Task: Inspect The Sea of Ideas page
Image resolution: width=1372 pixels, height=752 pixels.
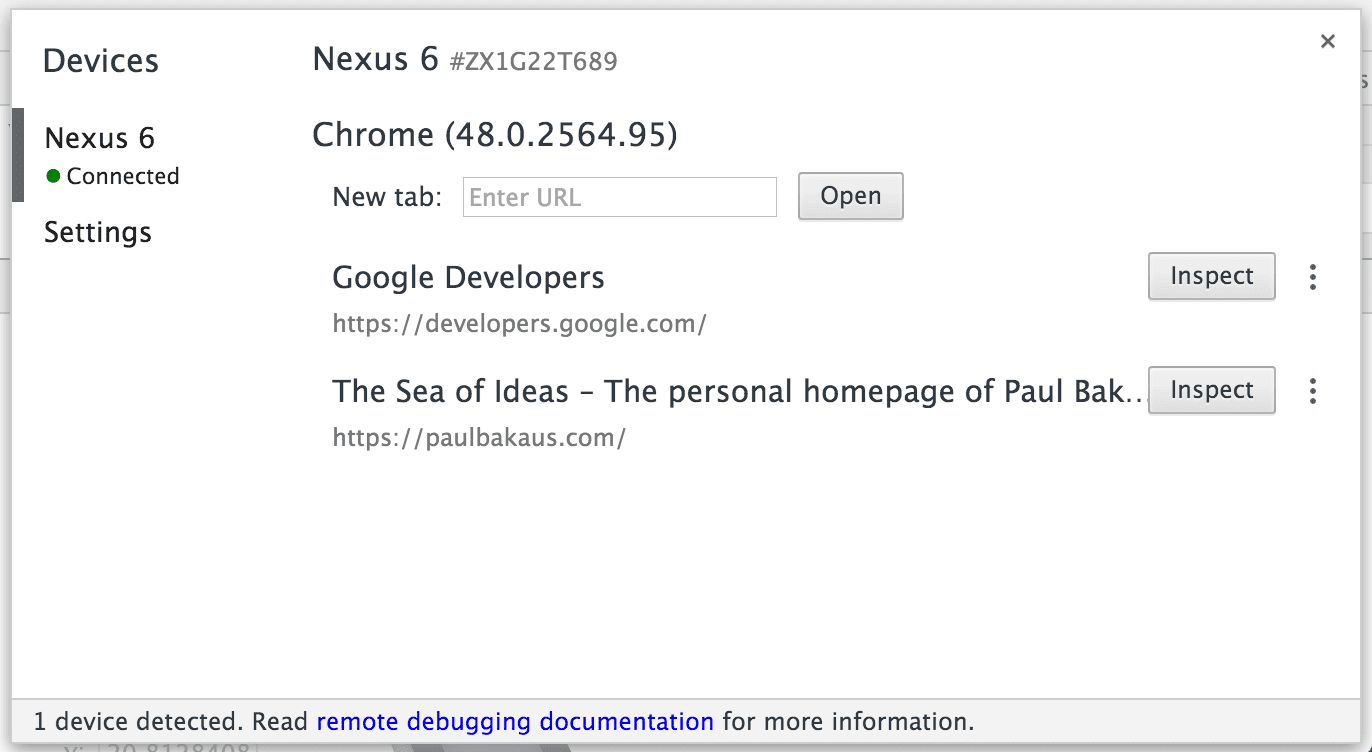Action: [x=1211, y=390]
